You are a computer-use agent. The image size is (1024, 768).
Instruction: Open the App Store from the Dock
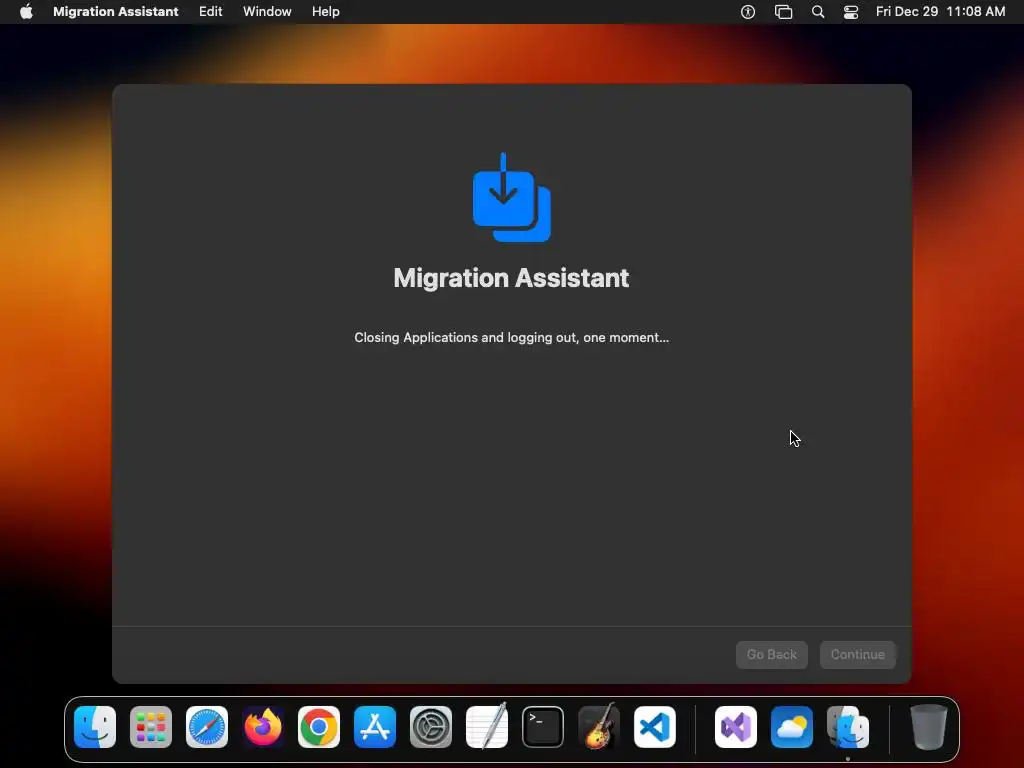pos(375,727)
